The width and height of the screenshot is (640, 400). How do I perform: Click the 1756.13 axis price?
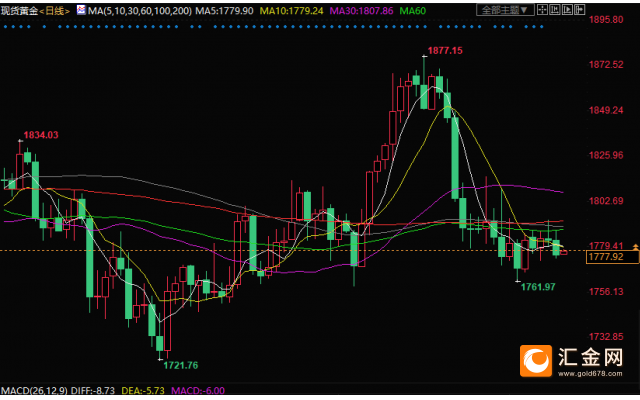tap(606, 291)
